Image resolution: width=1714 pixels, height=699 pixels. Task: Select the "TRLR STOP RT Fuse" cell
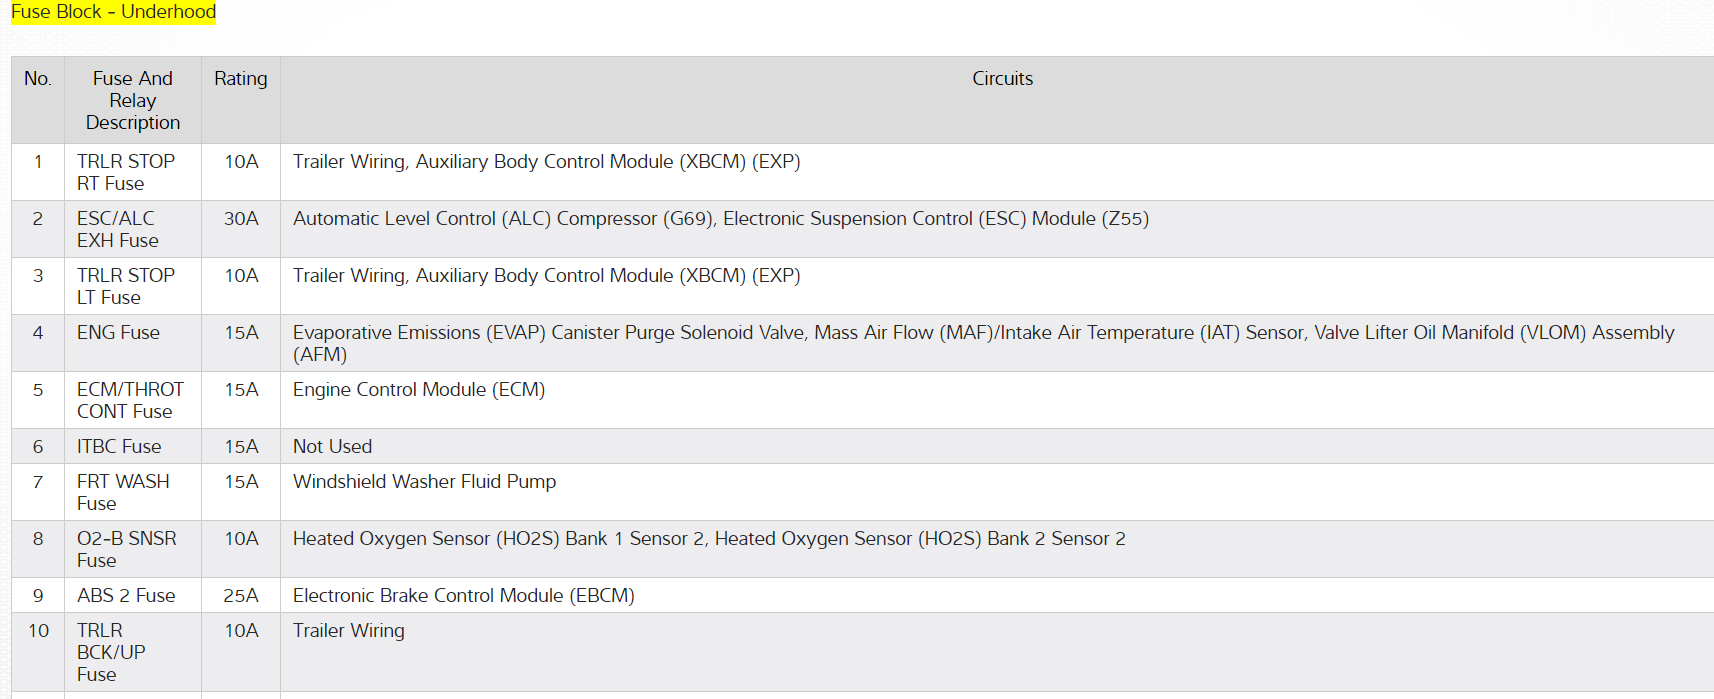click(126, 172)
